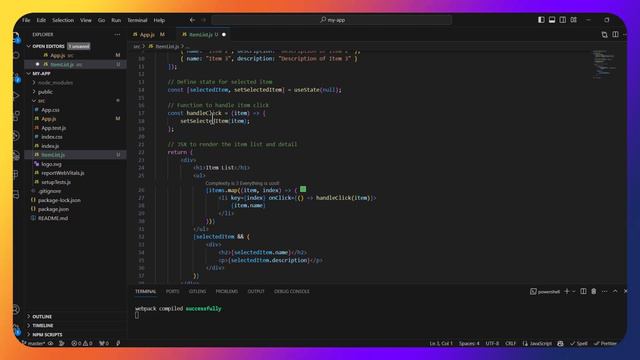Switch to the PORTS panel tab
The width and height of the screenshot is (640, 360).
point(173,291)
